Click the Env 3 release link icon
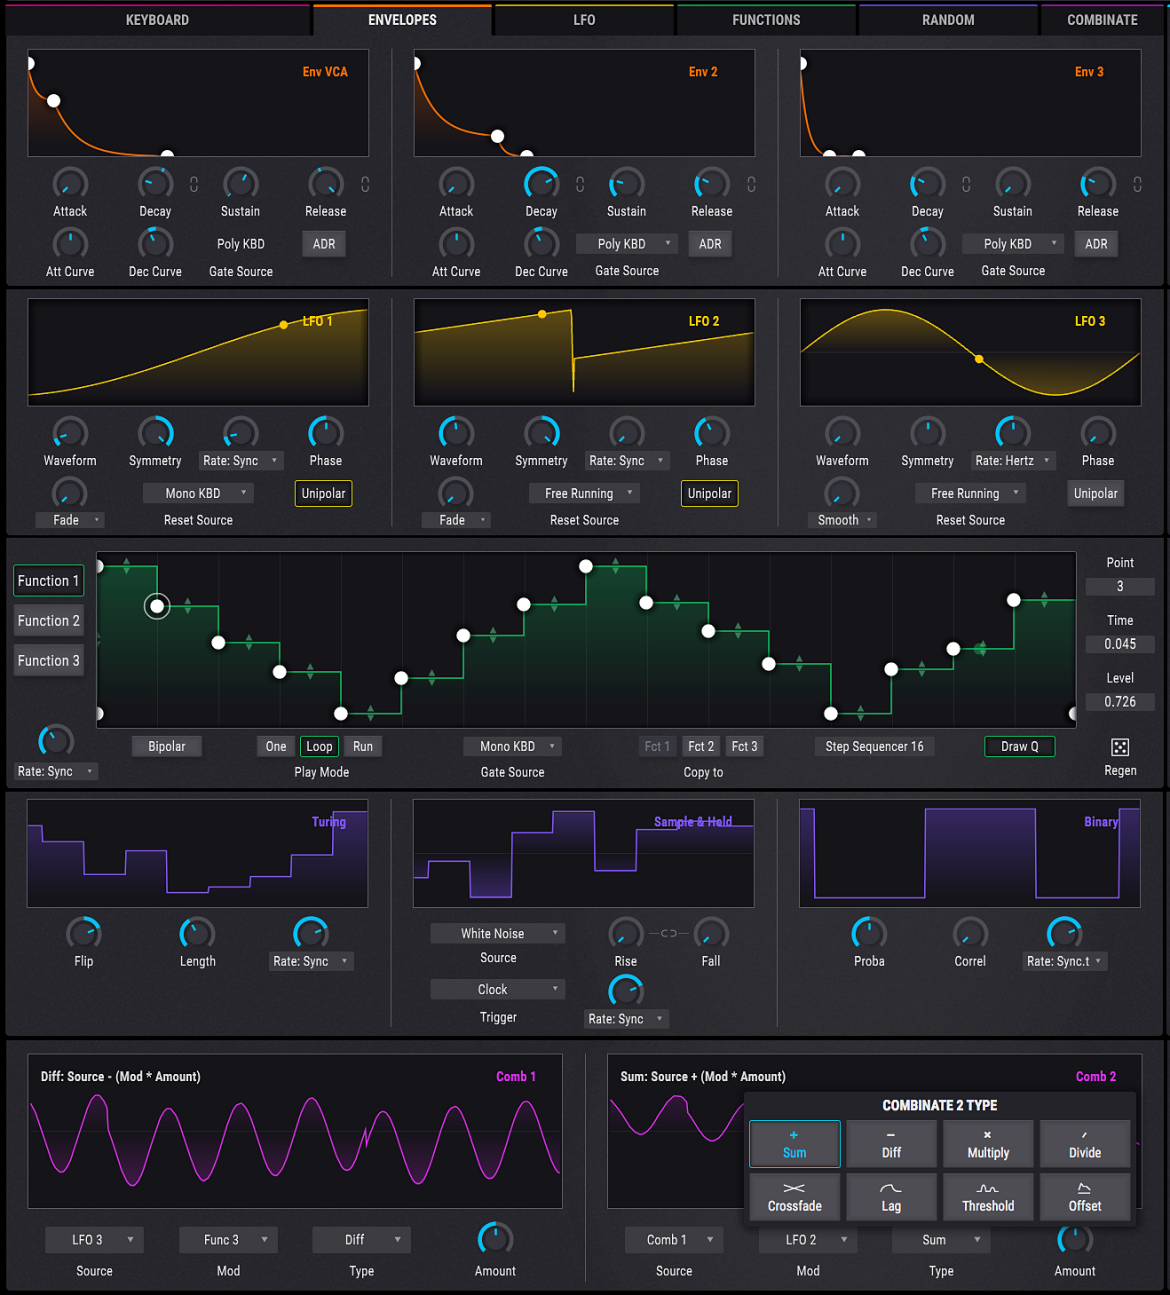Viewport: 1170px width, 1295px height. 1137,184
